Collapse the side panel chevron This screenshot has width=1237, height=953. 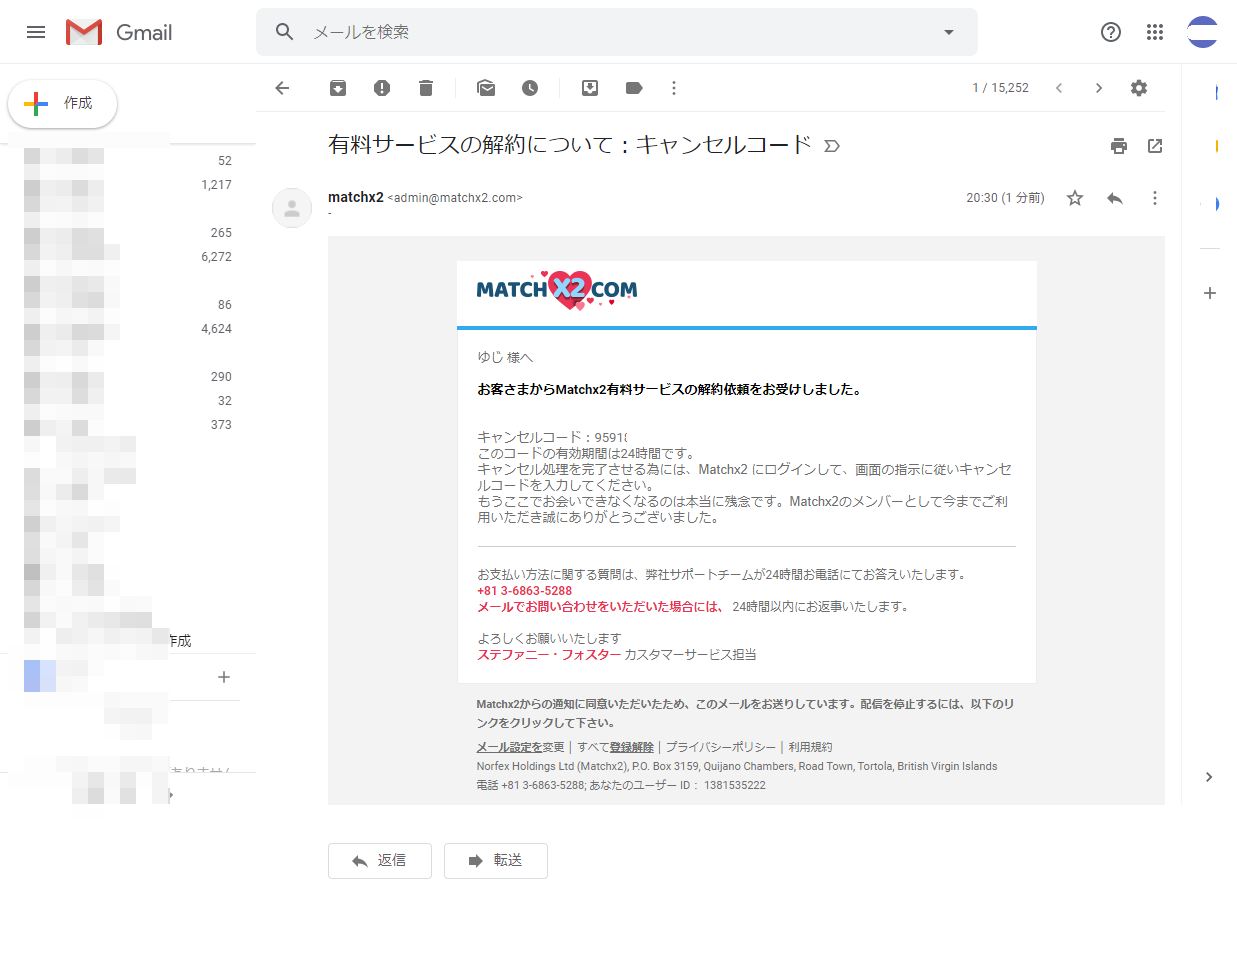coord(1209,777)
